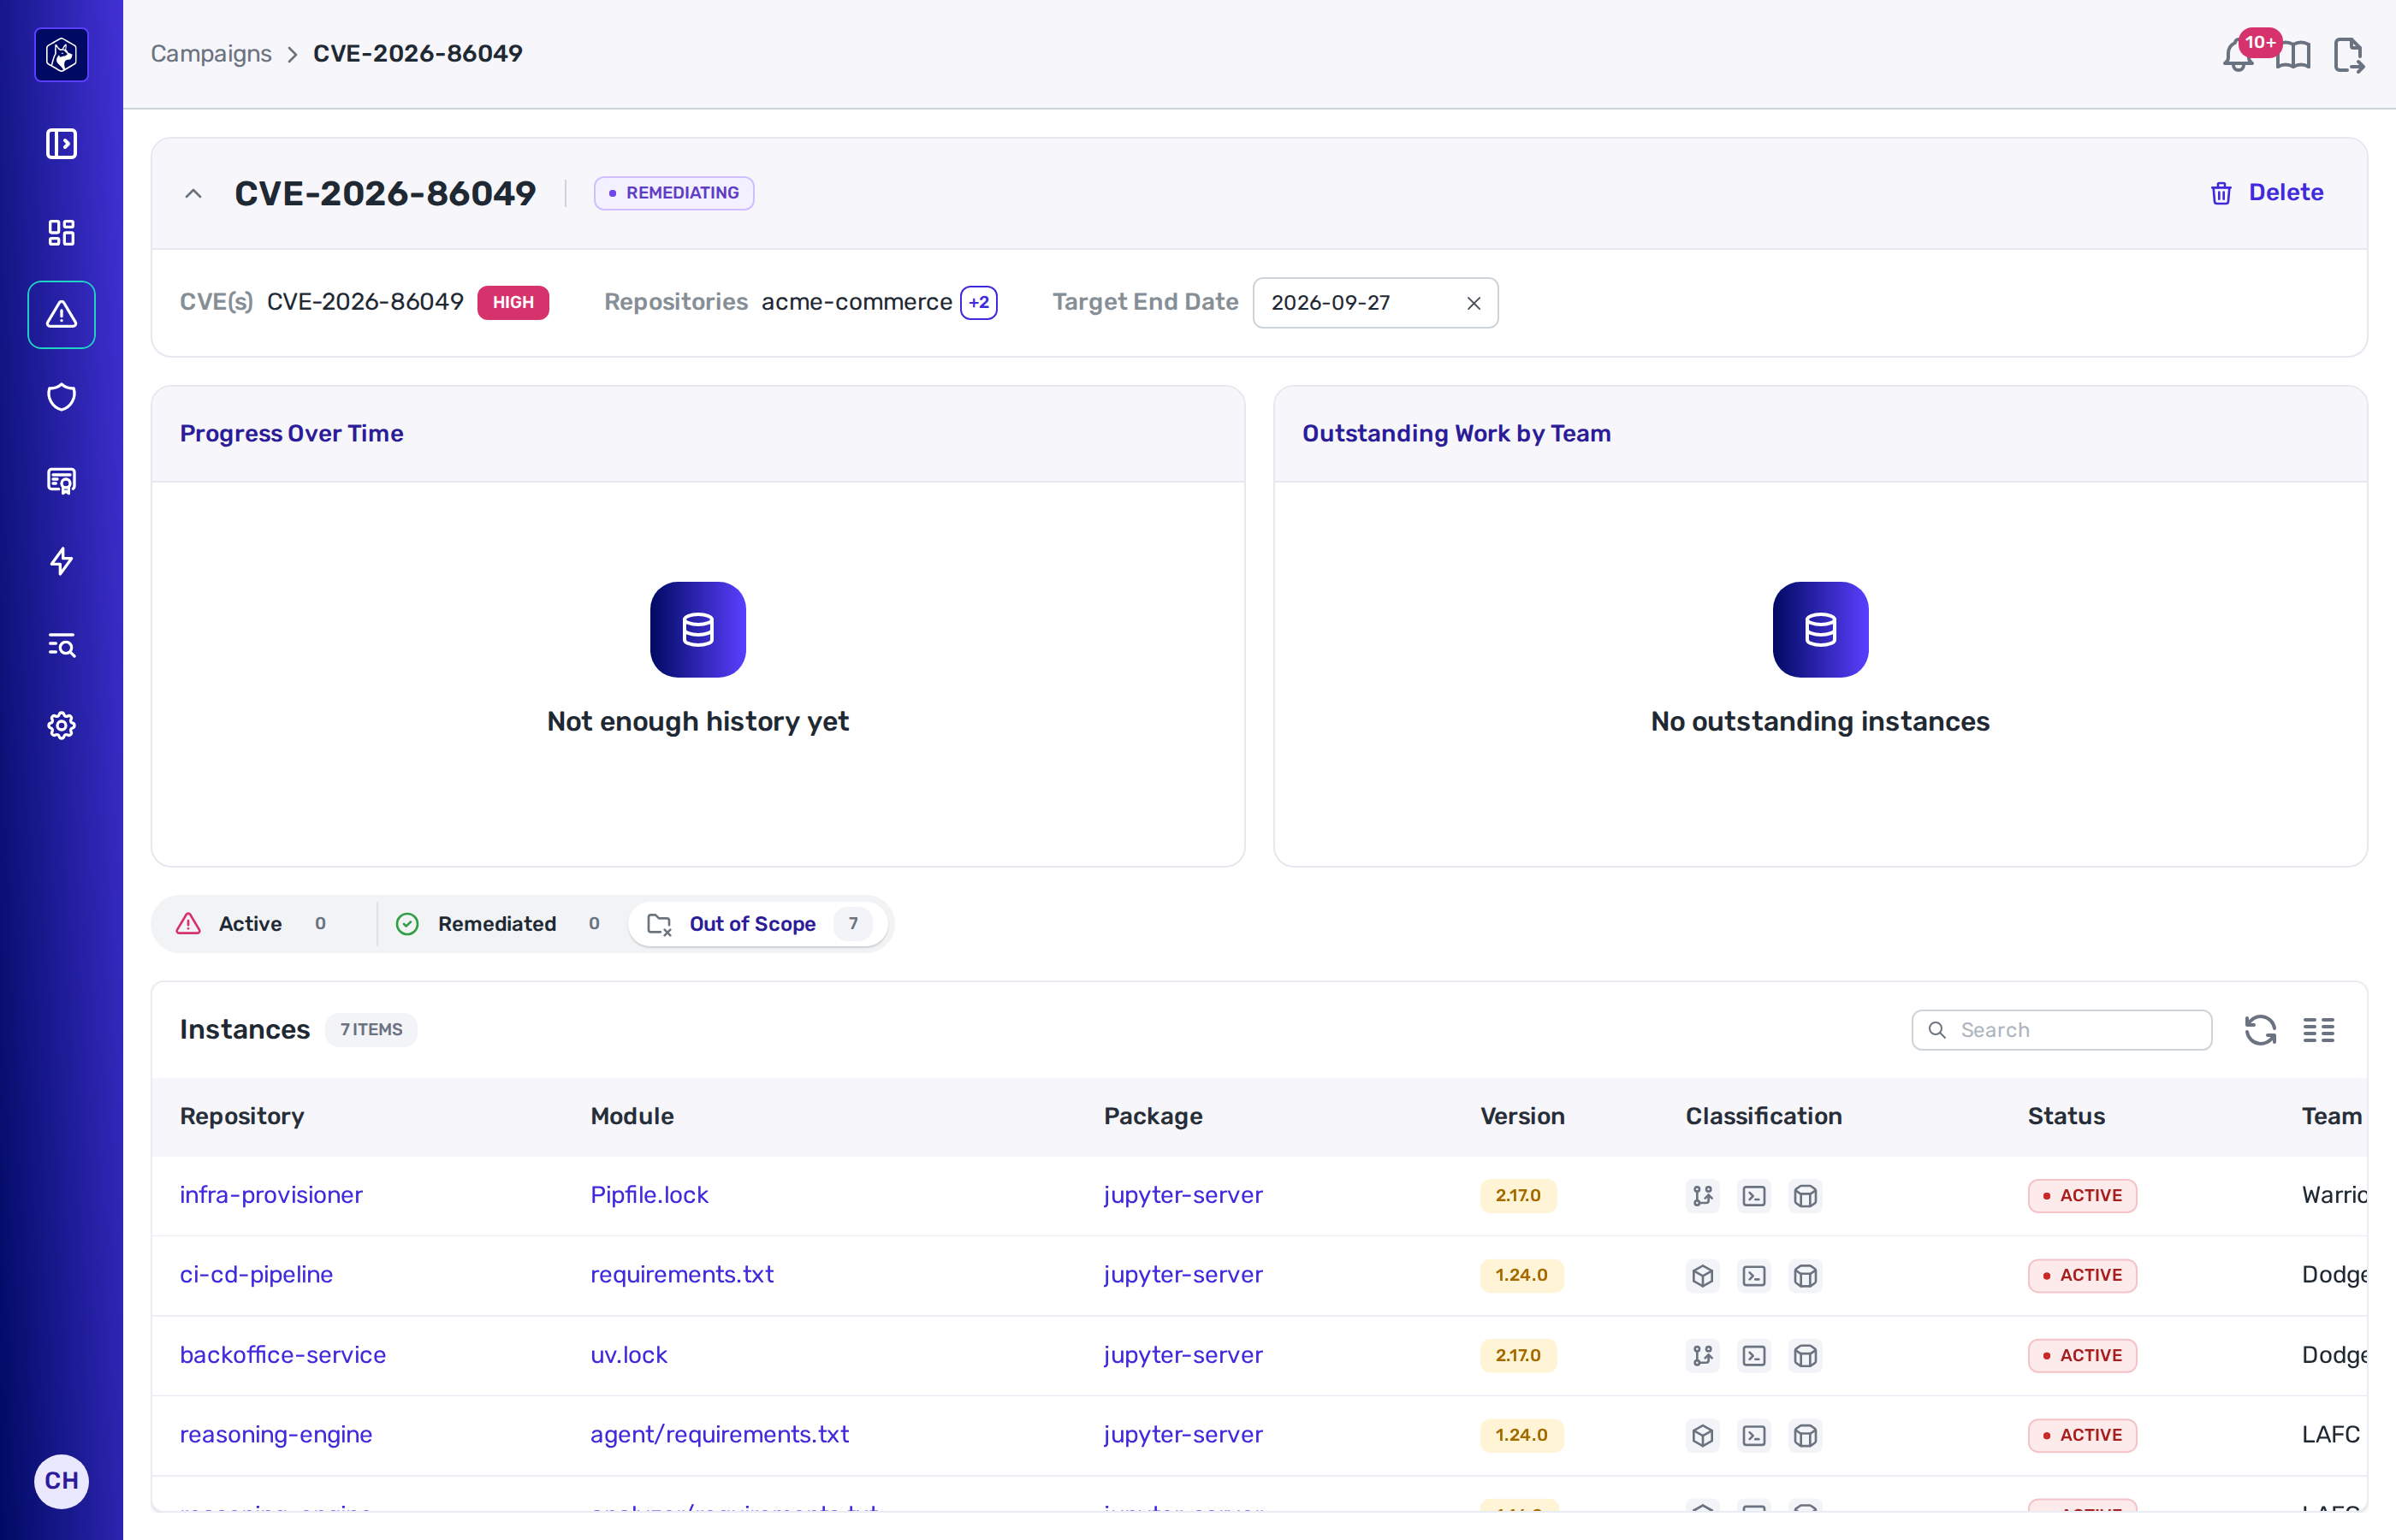Refresh the Instances table
The width and height of the screenshot is (2396, 1540).
[x=2260, y=1030]
